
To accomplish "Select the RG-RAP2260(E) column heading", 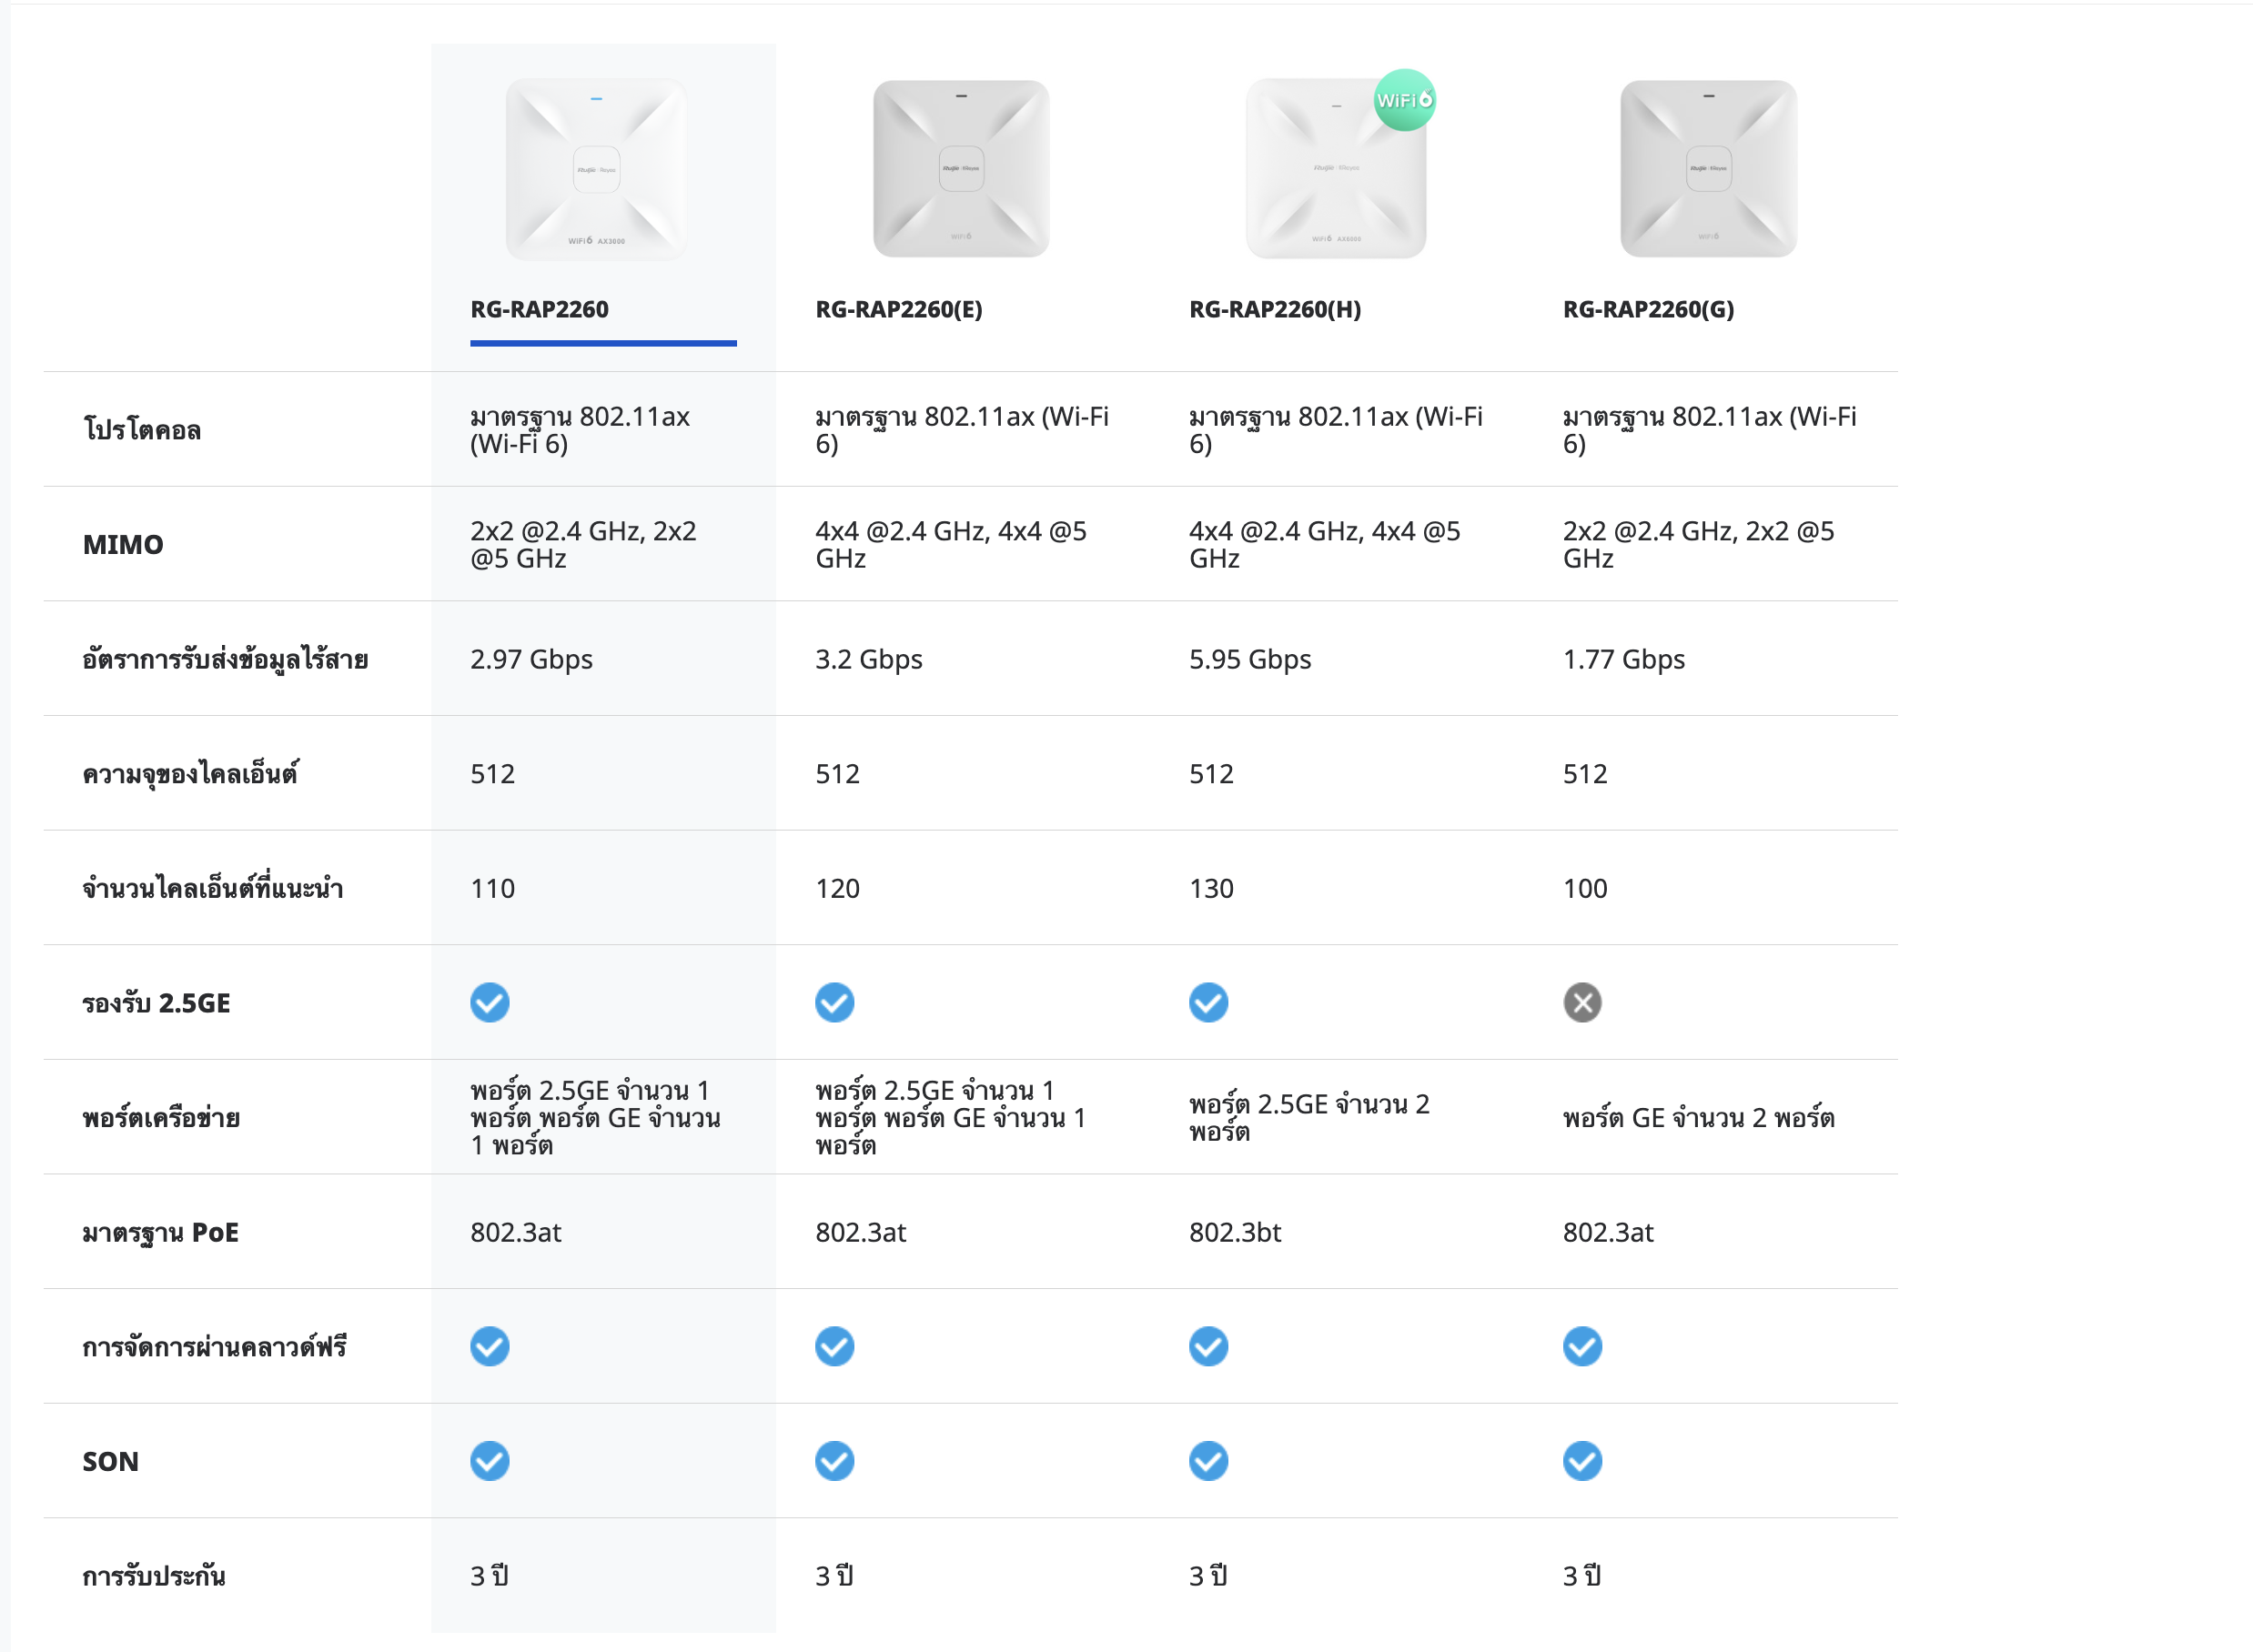I will [898, 309].
